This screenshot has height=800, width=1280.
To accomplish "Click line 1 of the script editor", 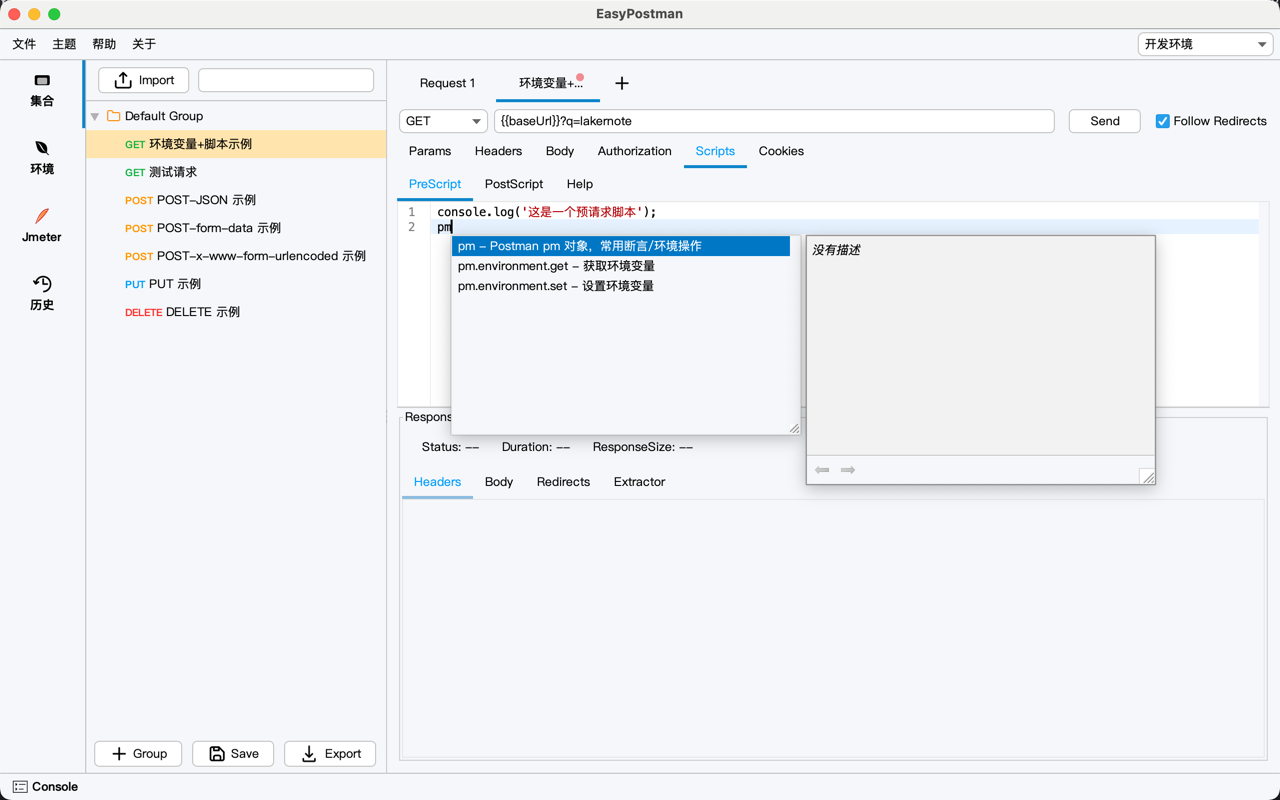I will 846,212.
